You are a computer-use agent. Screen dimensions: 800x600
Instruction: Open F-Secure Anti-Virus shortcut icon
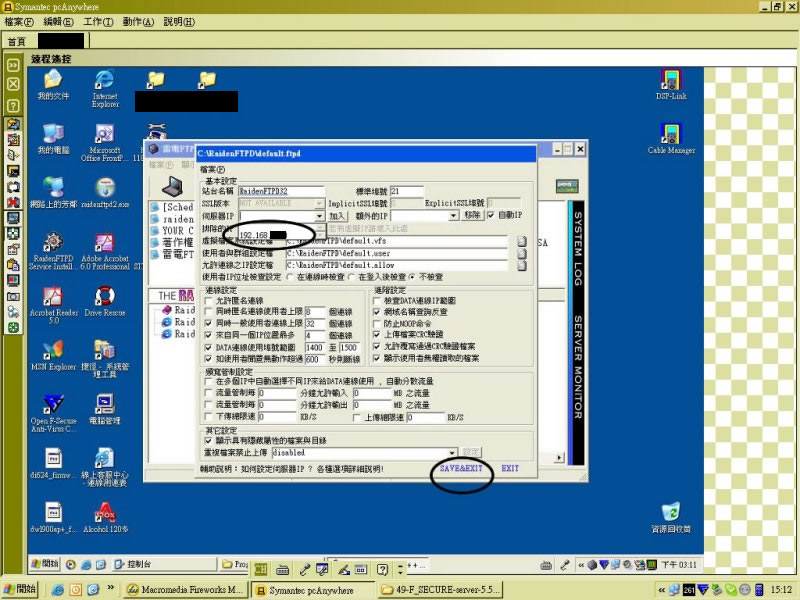(53, 413)
